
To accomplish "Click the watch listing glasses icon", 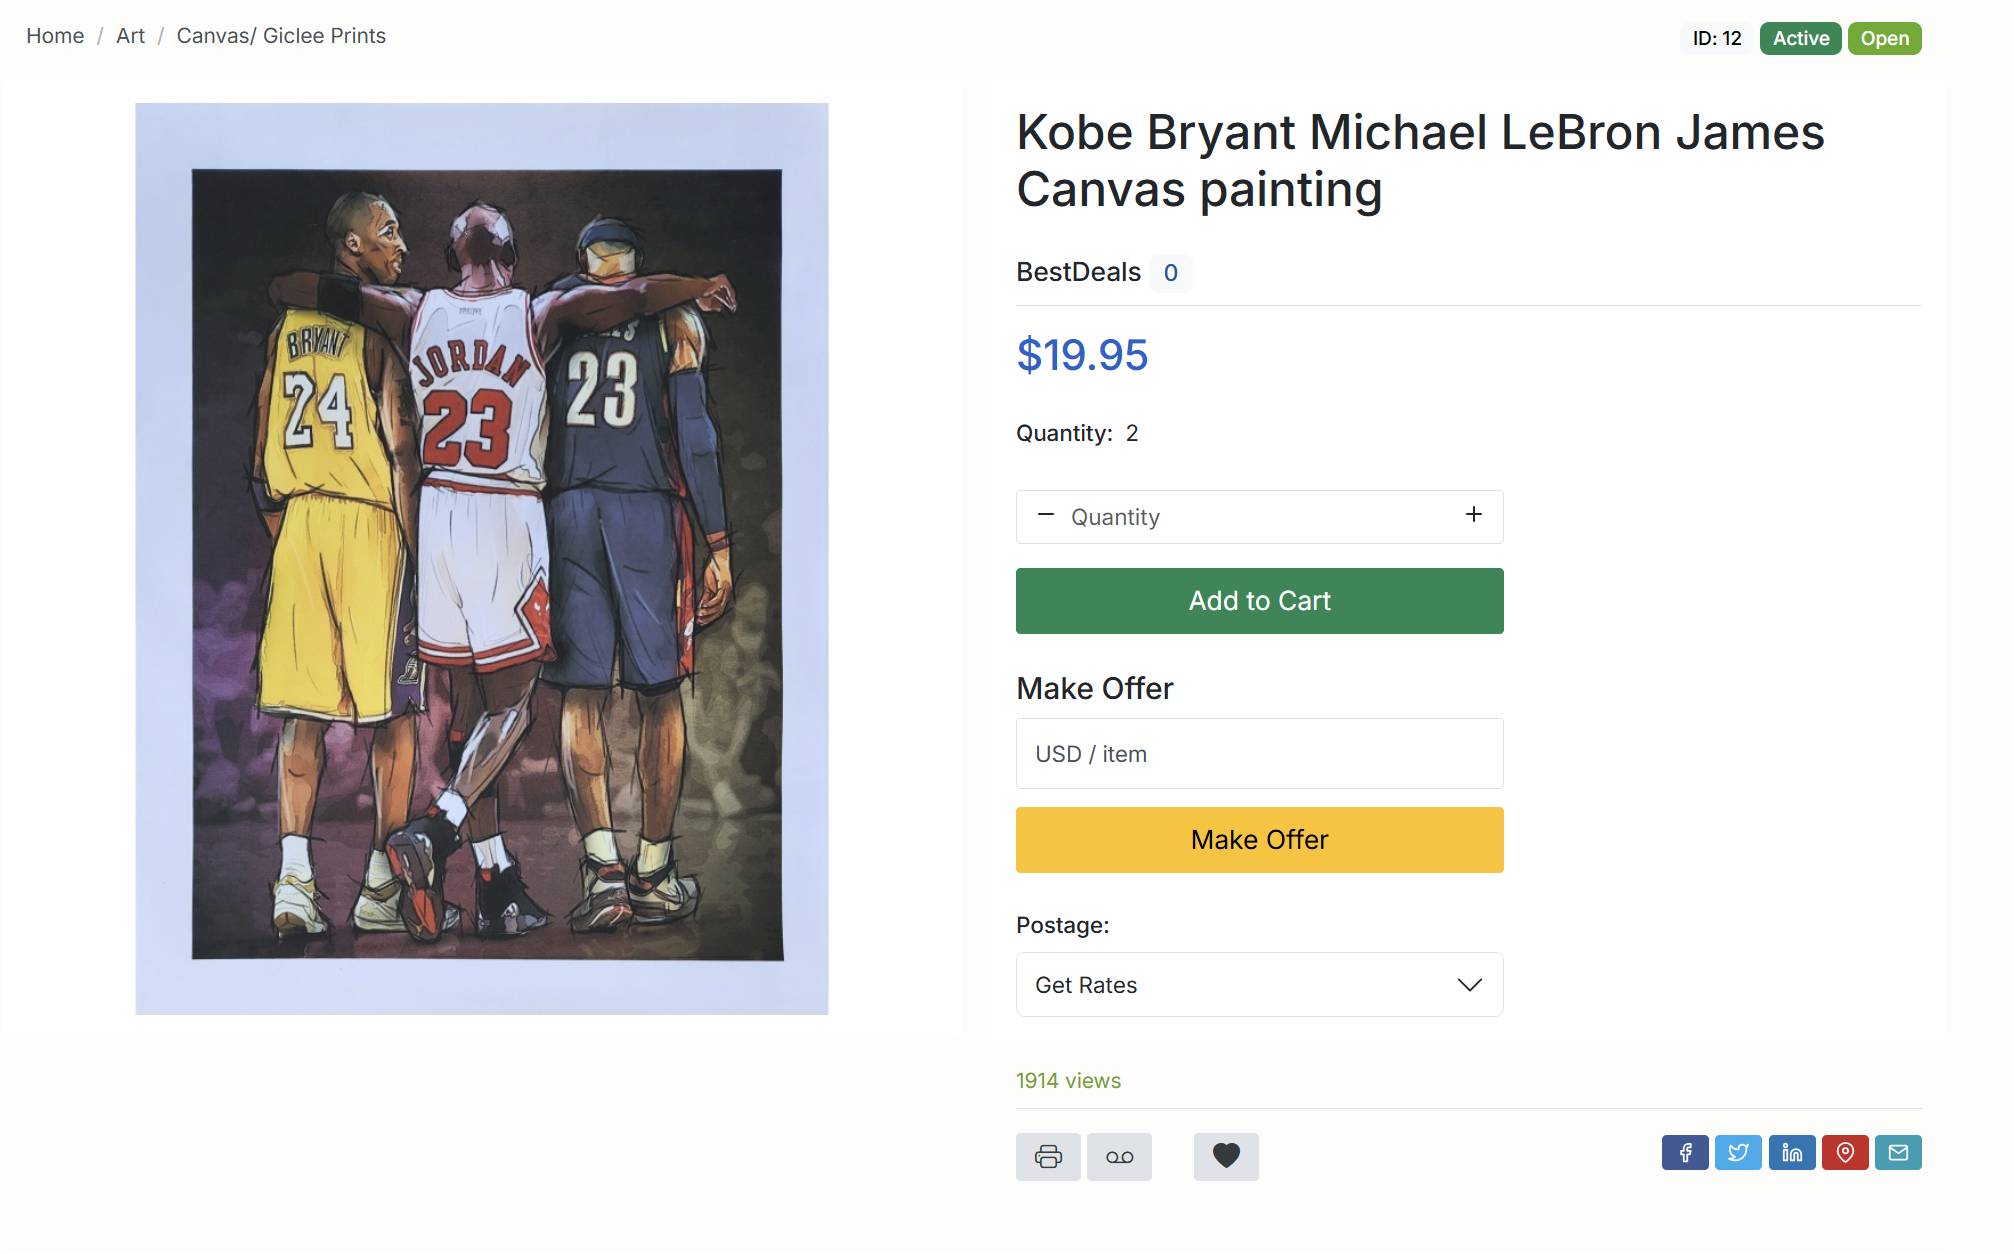I will point(1119,1157).
